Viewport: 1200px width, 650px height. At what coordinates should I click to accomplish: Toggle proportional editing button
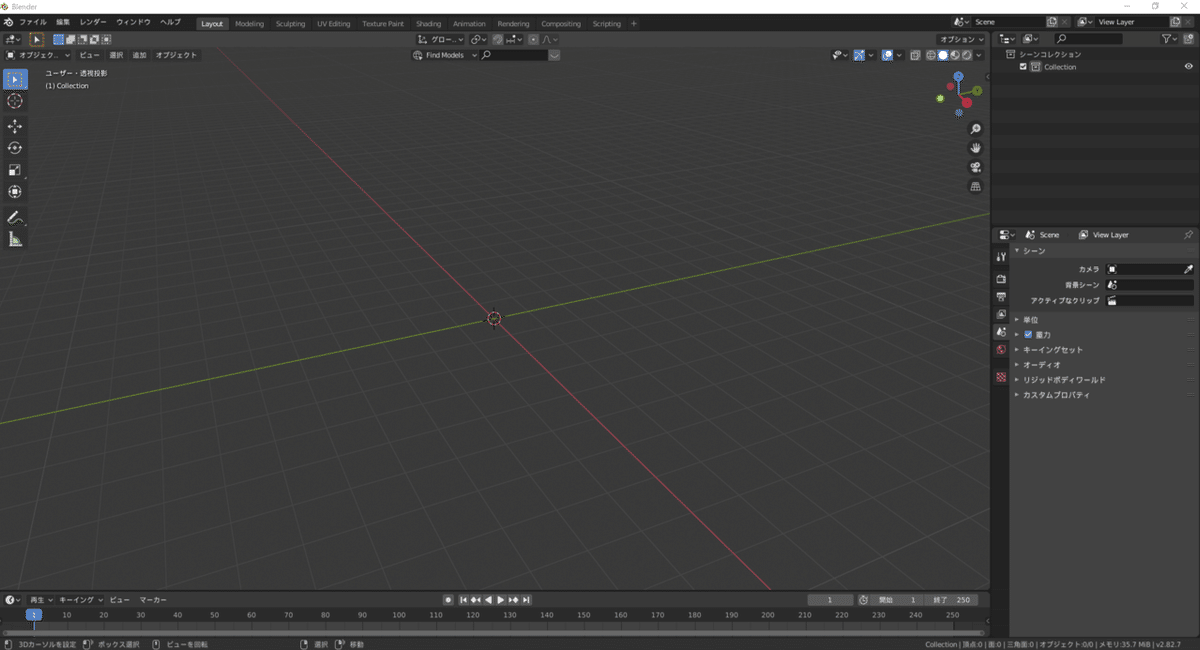click(534, 39)
